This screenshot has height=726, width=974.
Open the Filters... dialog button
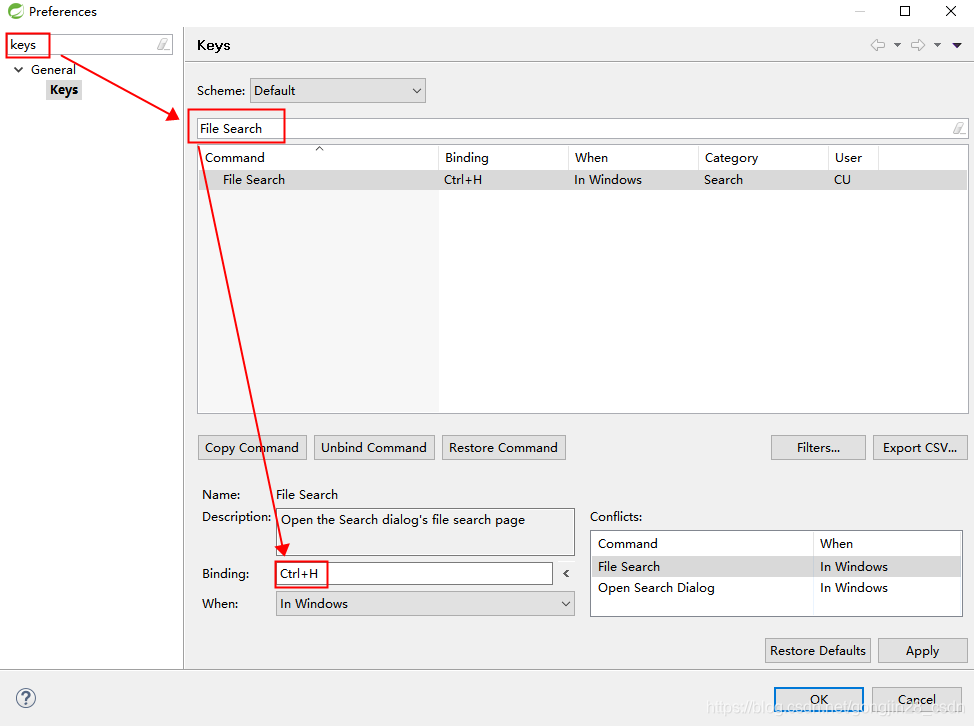click(818, 448)
